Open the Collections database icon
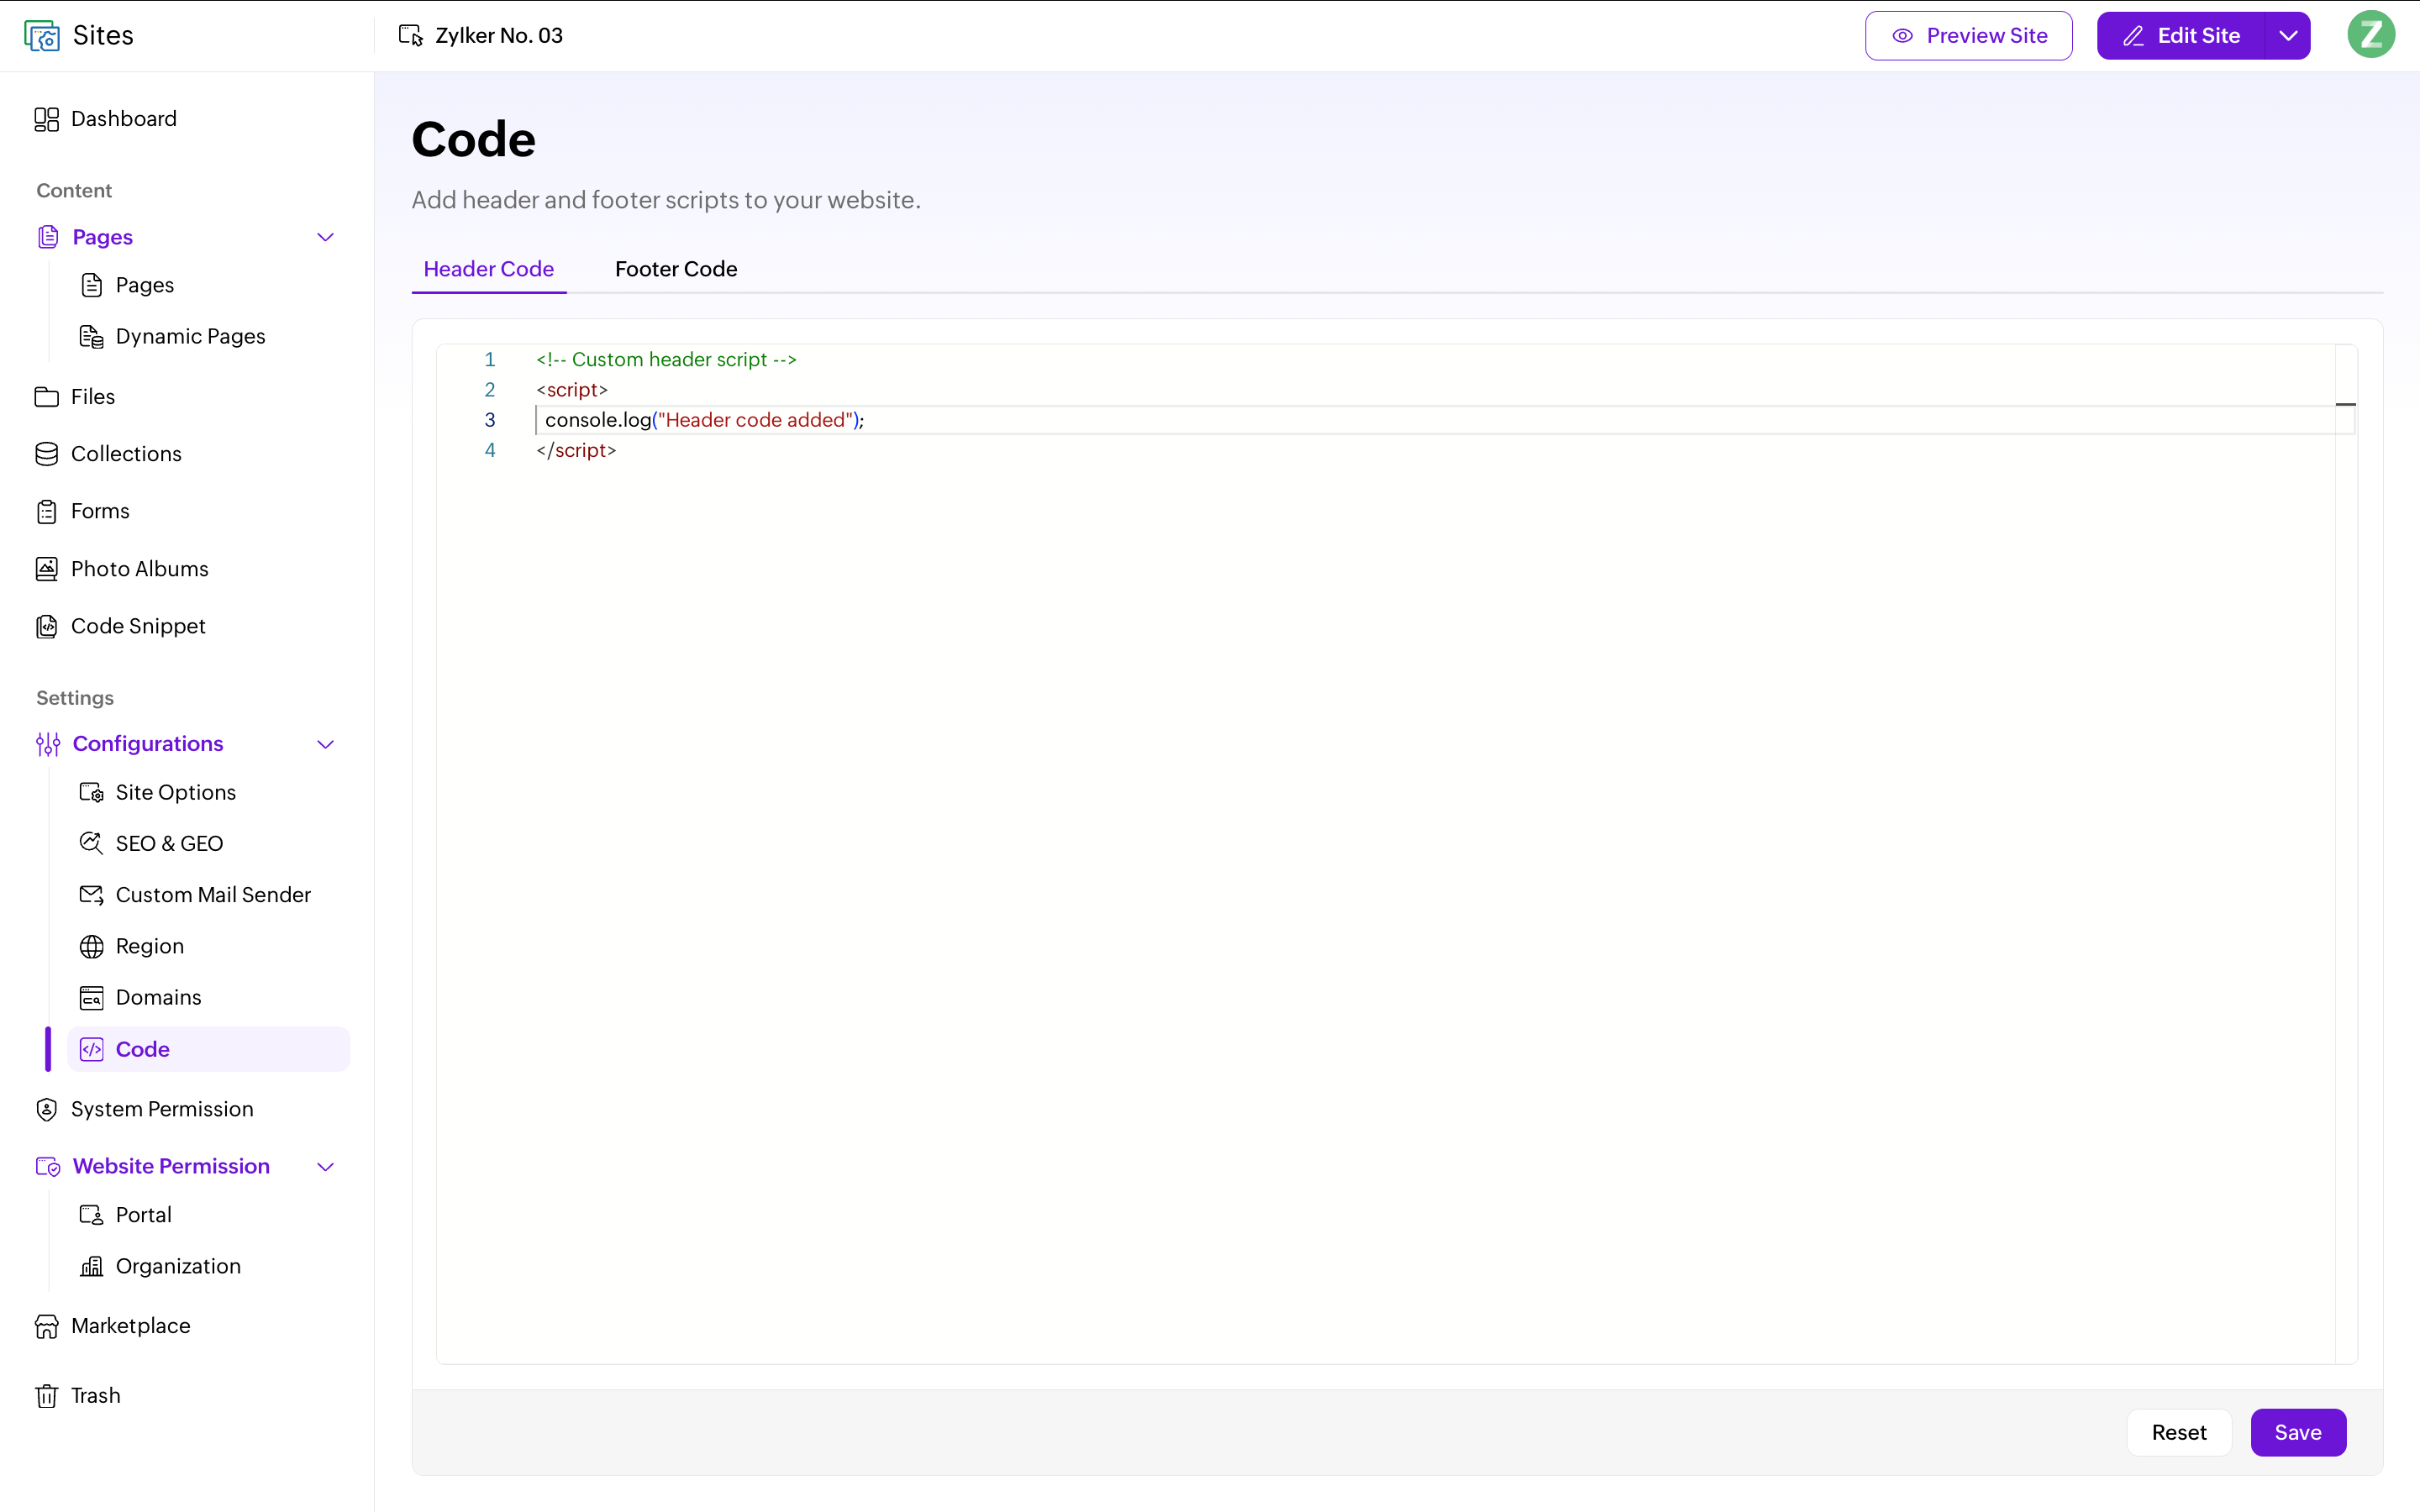The image size is (2420, 1512). [46, 454]
